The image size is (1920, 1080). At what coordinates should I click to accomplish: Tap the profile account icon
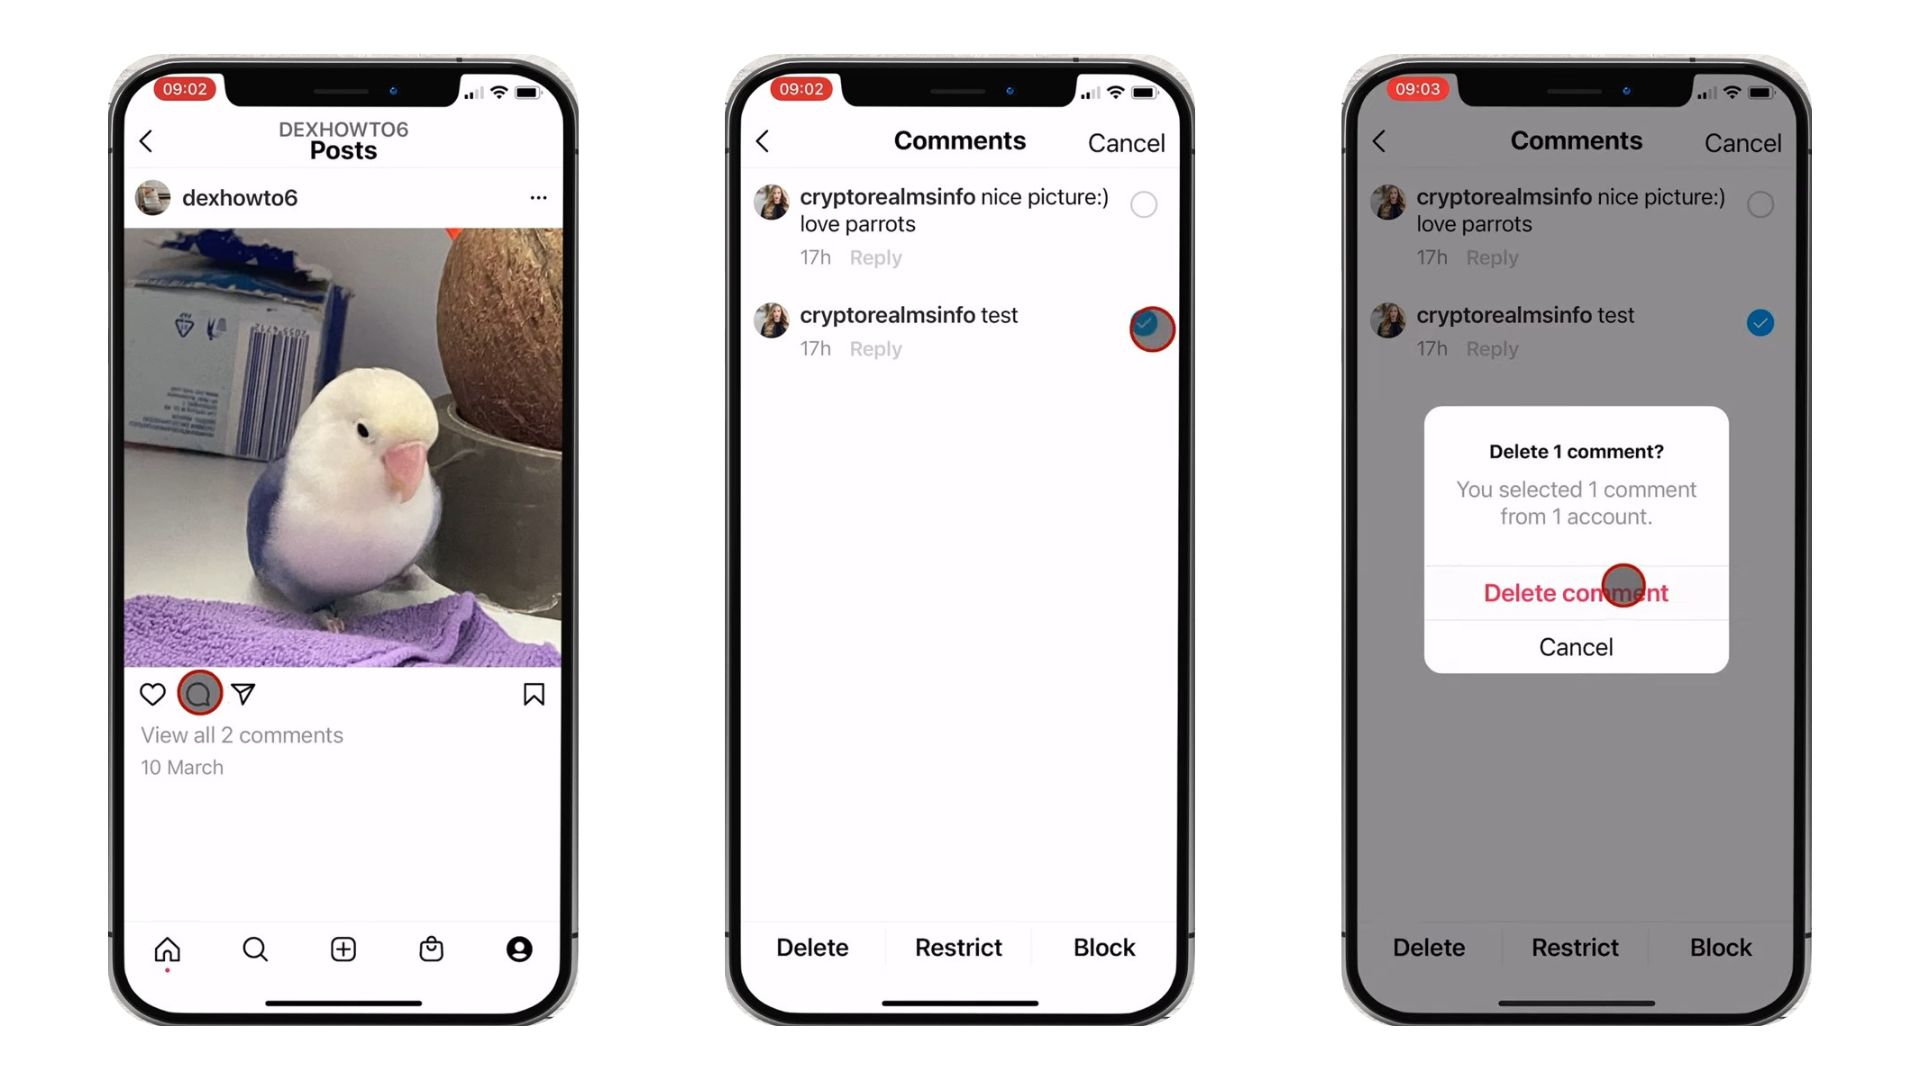point(520,949)
